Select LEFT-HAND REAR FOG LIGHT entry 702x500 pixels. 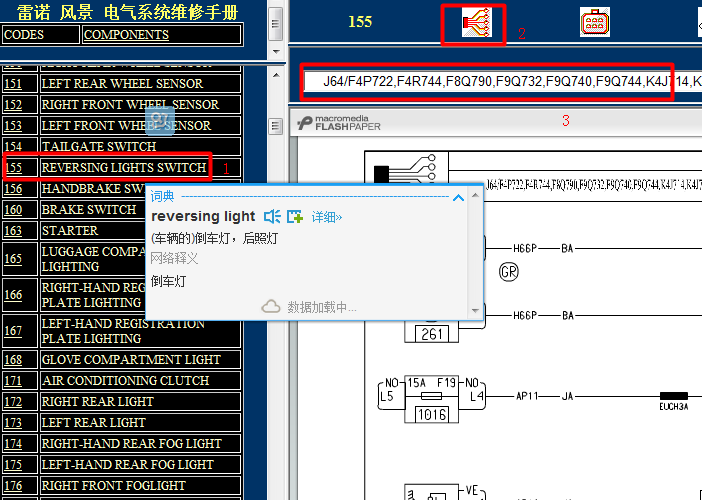(x=141, y=465)
